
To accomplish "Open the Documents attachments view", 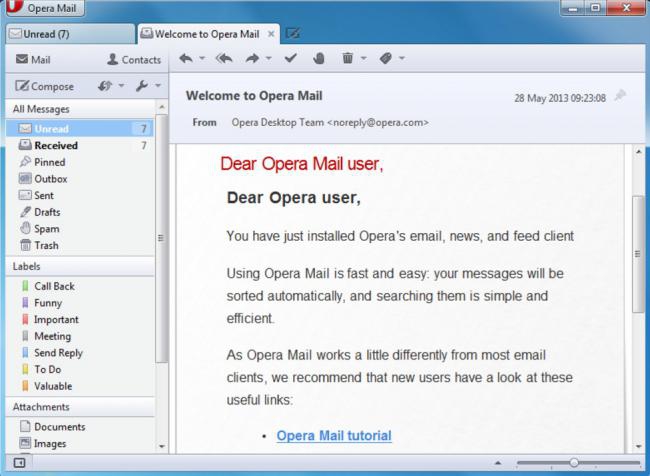I will tap(80, 427).
